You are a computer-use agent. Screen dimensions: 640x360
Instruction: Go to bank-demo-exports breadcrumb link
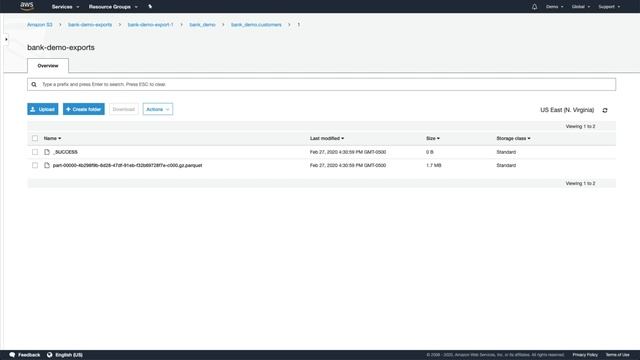90,25
